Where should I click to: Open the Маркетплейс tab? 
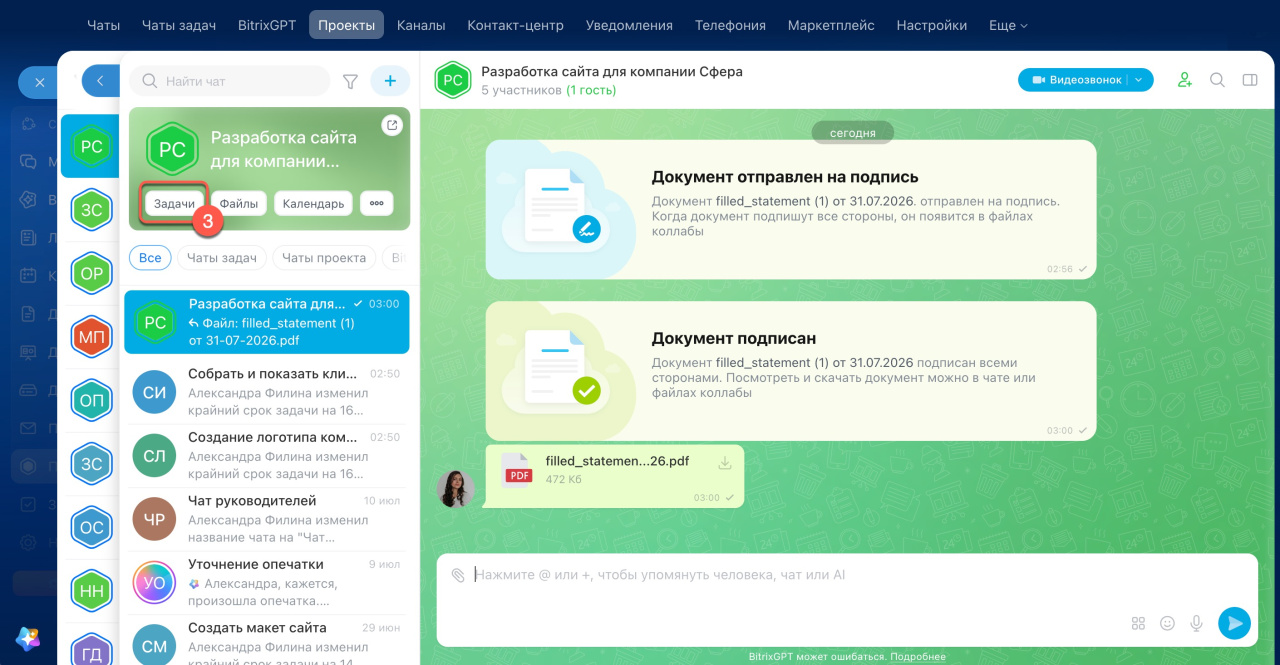point(831,25)
